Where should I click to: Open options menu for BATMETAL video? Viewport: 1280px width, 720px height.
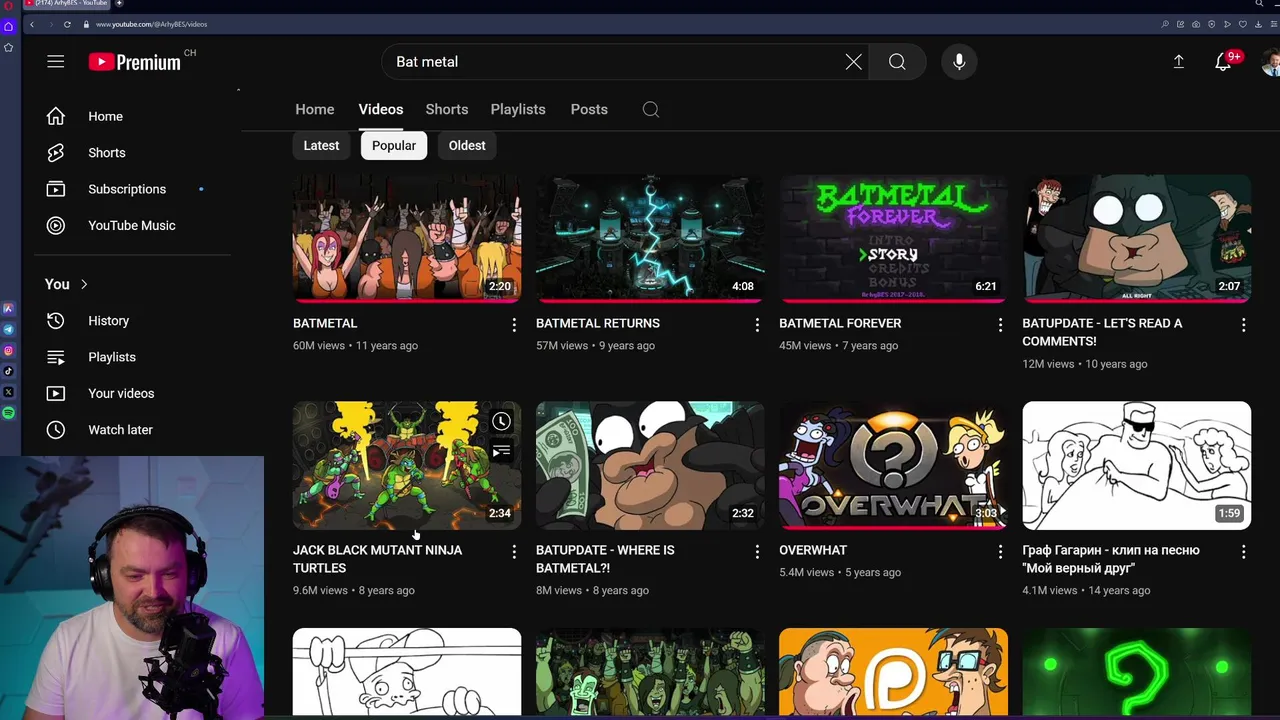(x=514, y=325)
